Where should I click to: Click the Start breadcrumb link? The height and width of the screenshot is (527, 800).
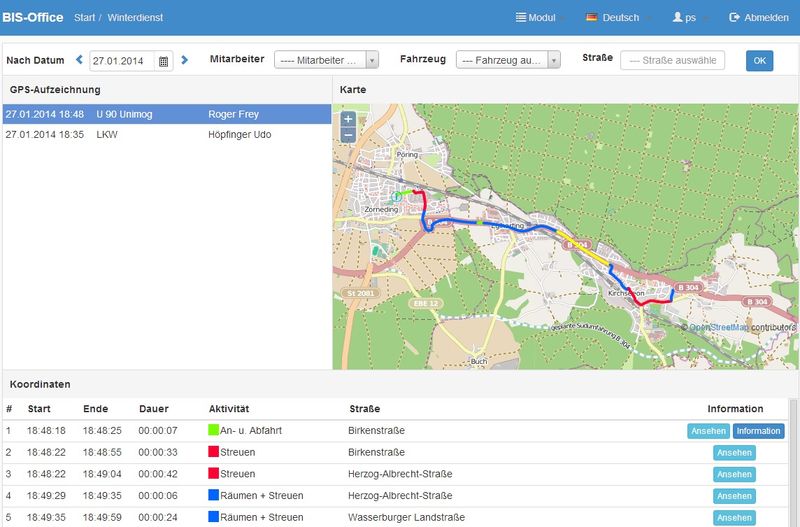[83, 18]
